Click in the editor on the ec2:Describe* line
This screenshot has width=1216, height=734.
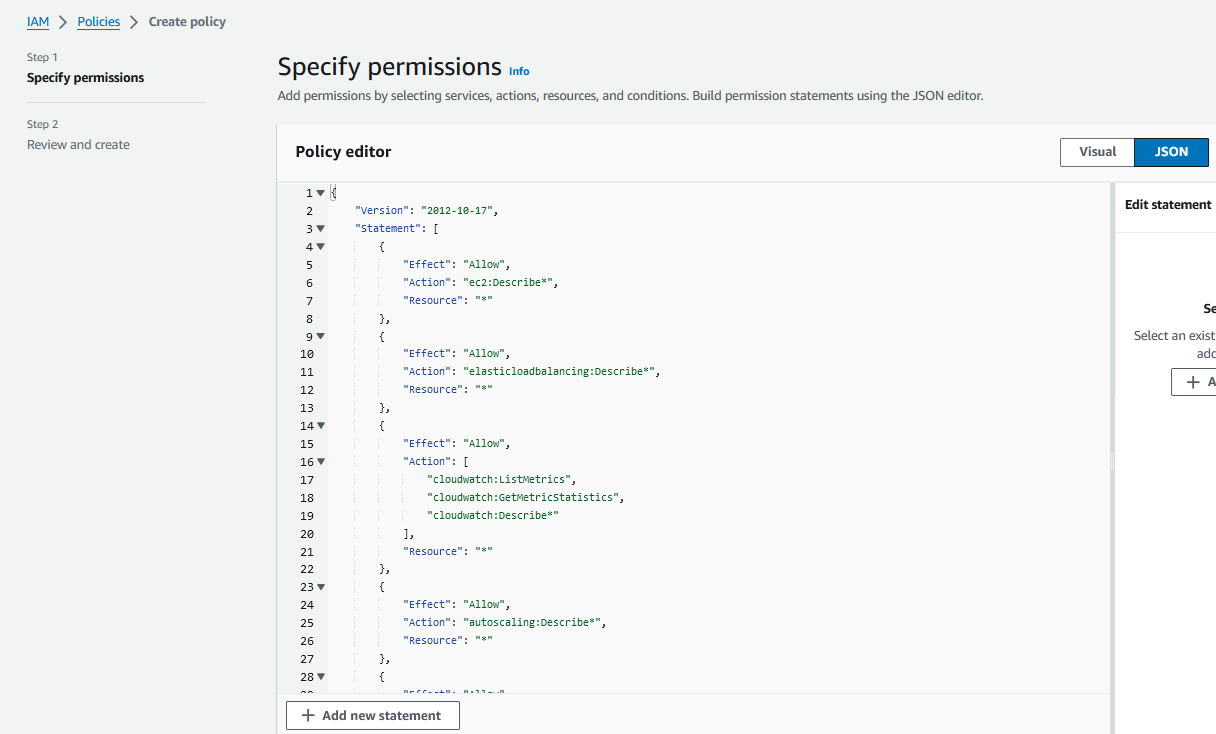pos(510,283)
